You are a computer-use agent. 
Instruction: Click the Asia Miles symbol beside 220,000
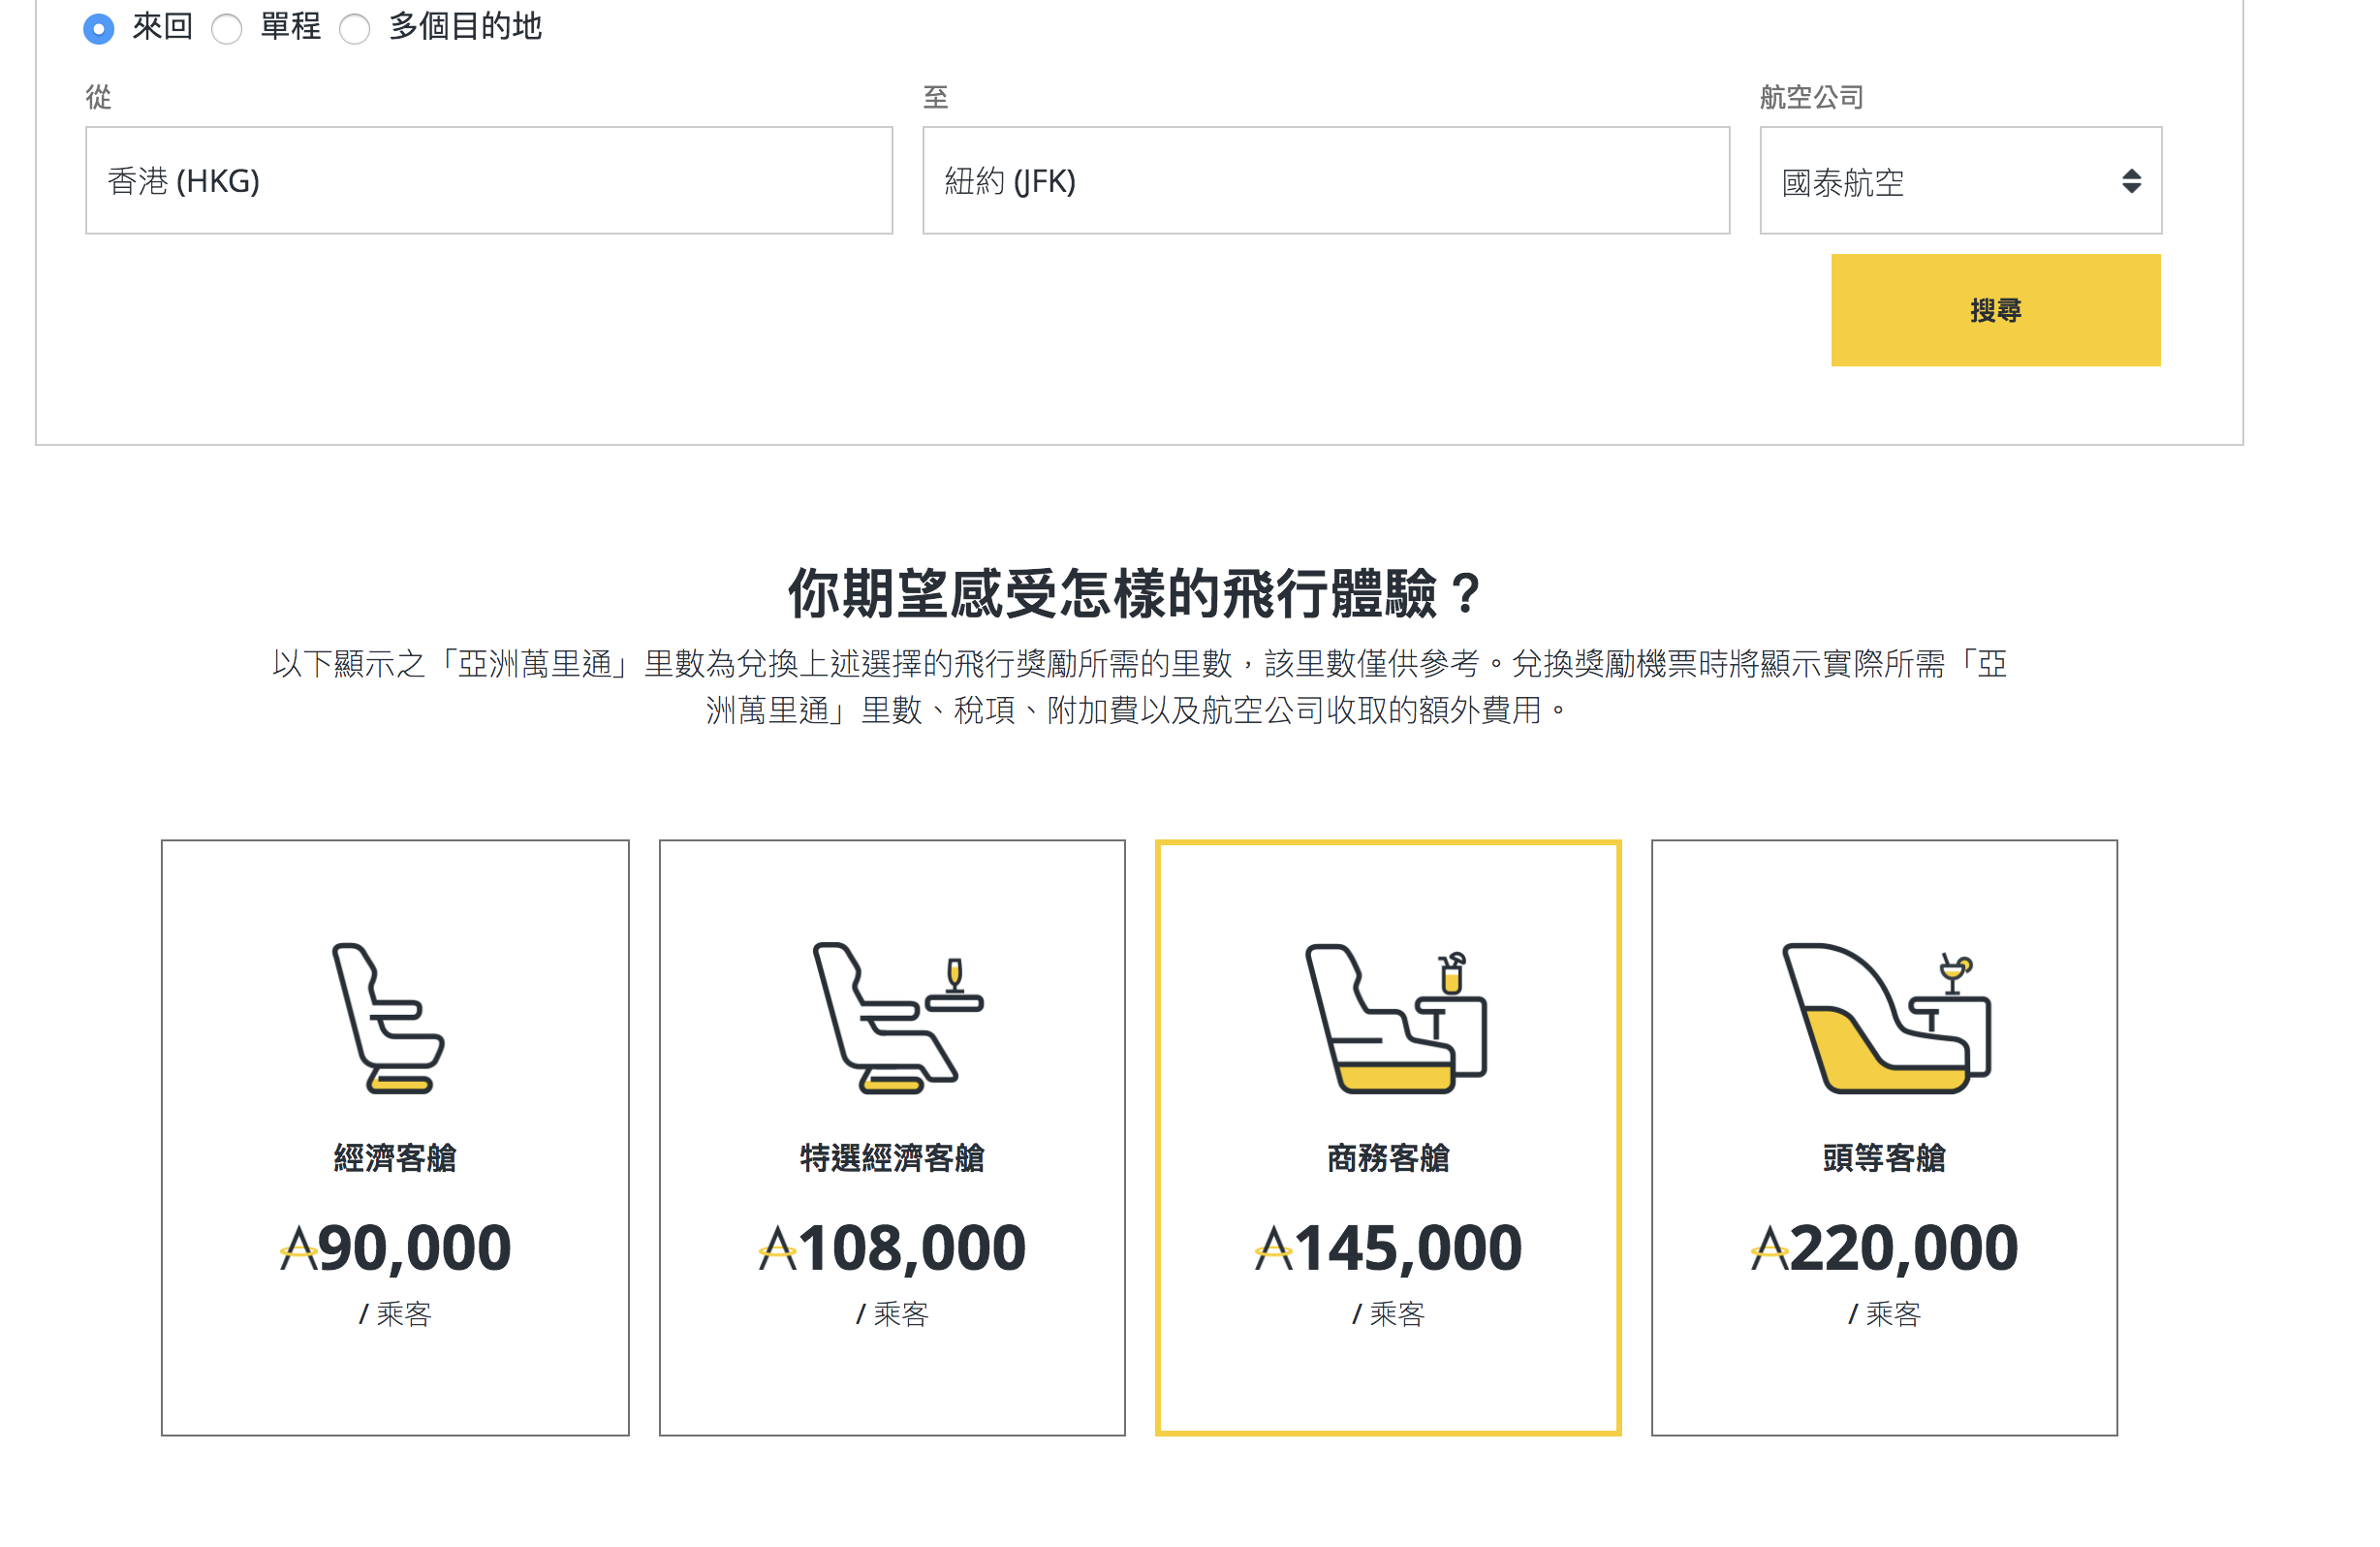pos(1769,1248)
